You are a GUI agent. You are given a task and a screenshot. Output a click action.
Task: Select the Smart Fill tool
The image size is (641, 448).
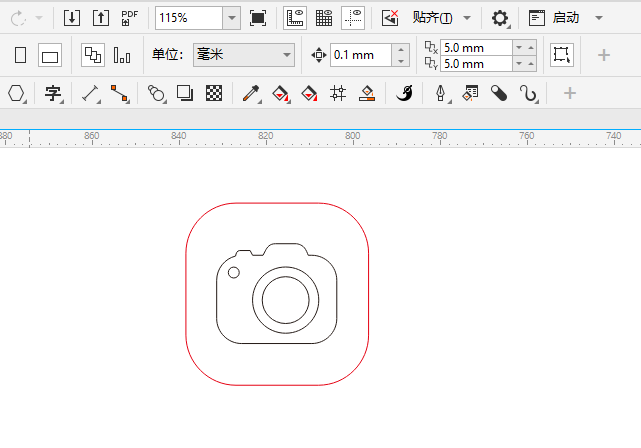309,94
